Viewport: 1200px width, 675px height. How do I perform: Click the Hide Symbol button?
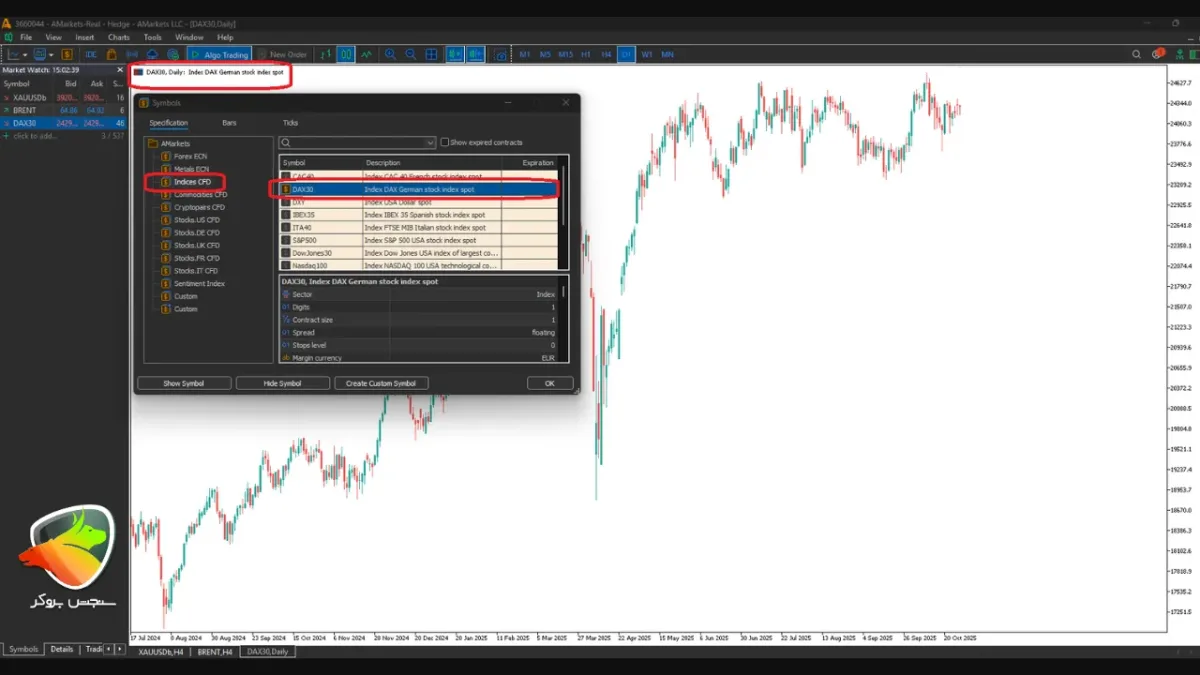282,383
